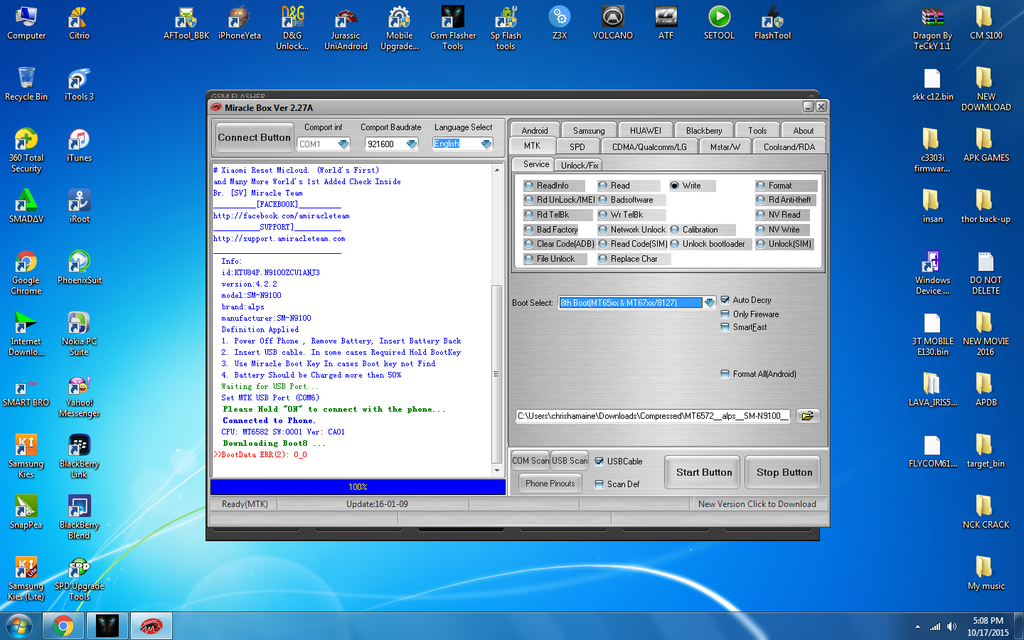Open the VOLCANO desktop shortcut
This screenshot has width=1024, height=640.
(613, 24)
